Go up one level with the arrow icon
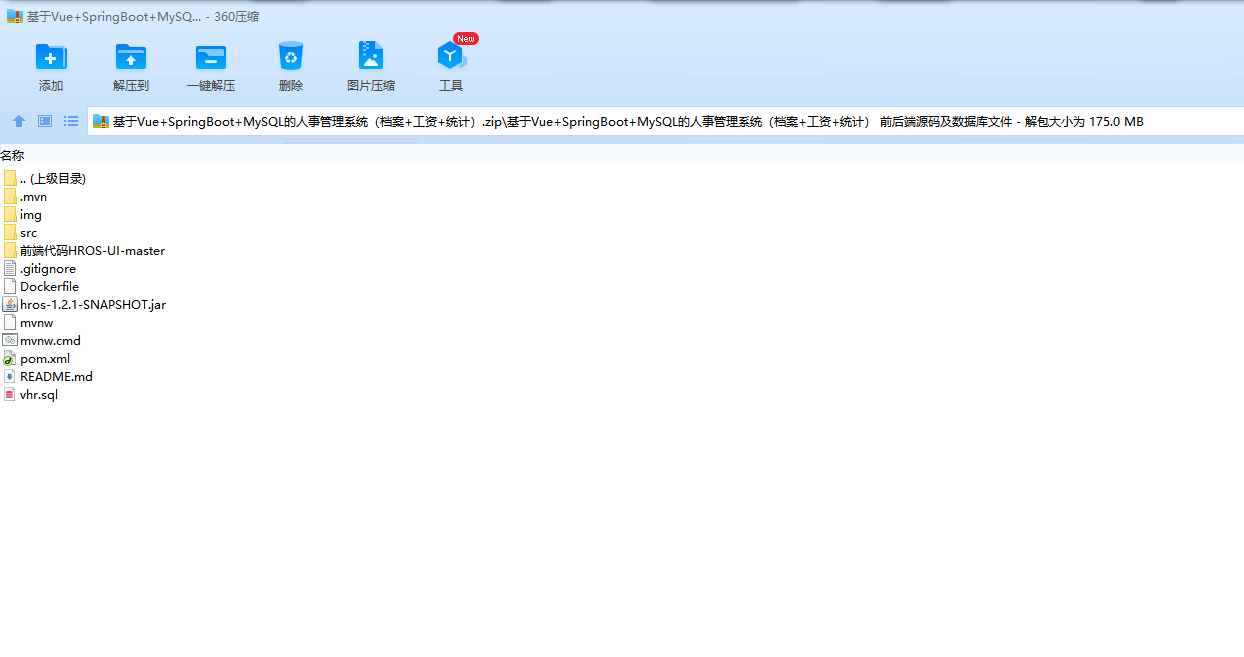Image resolution: width=1244 pixels, height=657 pixels. [x=19, y=121]
